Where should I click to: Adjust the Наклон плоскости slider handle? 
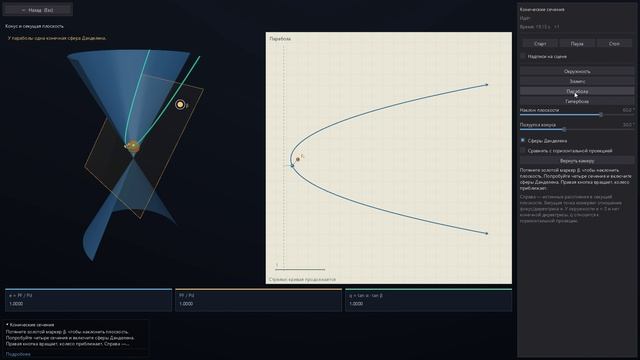click(x=601, y=115)
